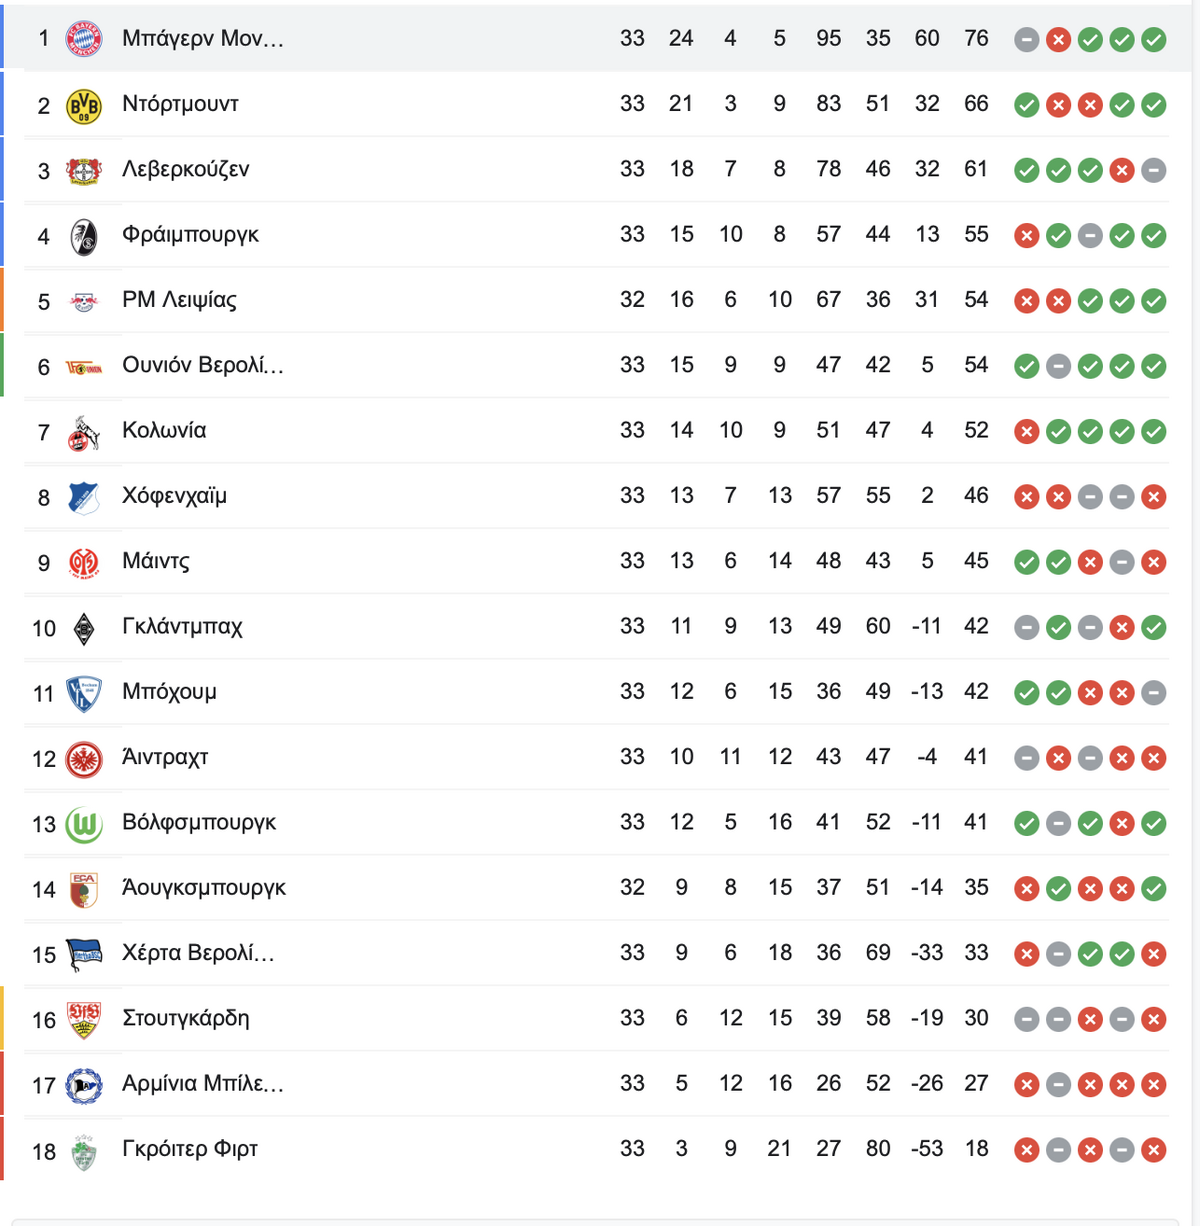Open Άουγκσμπουργκ team link
The height and width of the screenshot is (1226, 1200).
(x=204, y=887)
